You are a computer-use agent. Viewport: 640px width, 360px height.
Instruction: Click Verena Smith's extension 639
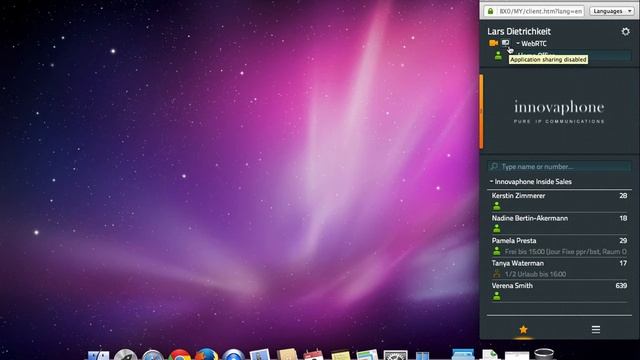pos(621,286)
